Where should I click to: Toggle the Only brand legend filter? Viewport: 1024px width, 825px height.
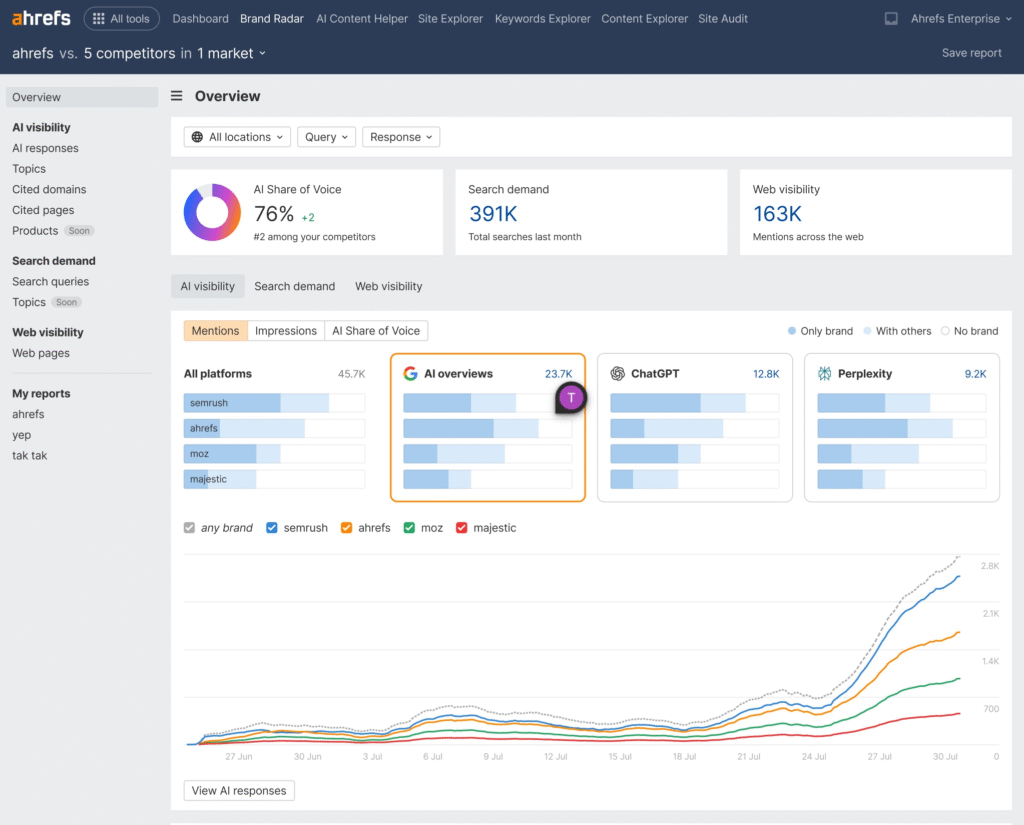pos(820,331)
